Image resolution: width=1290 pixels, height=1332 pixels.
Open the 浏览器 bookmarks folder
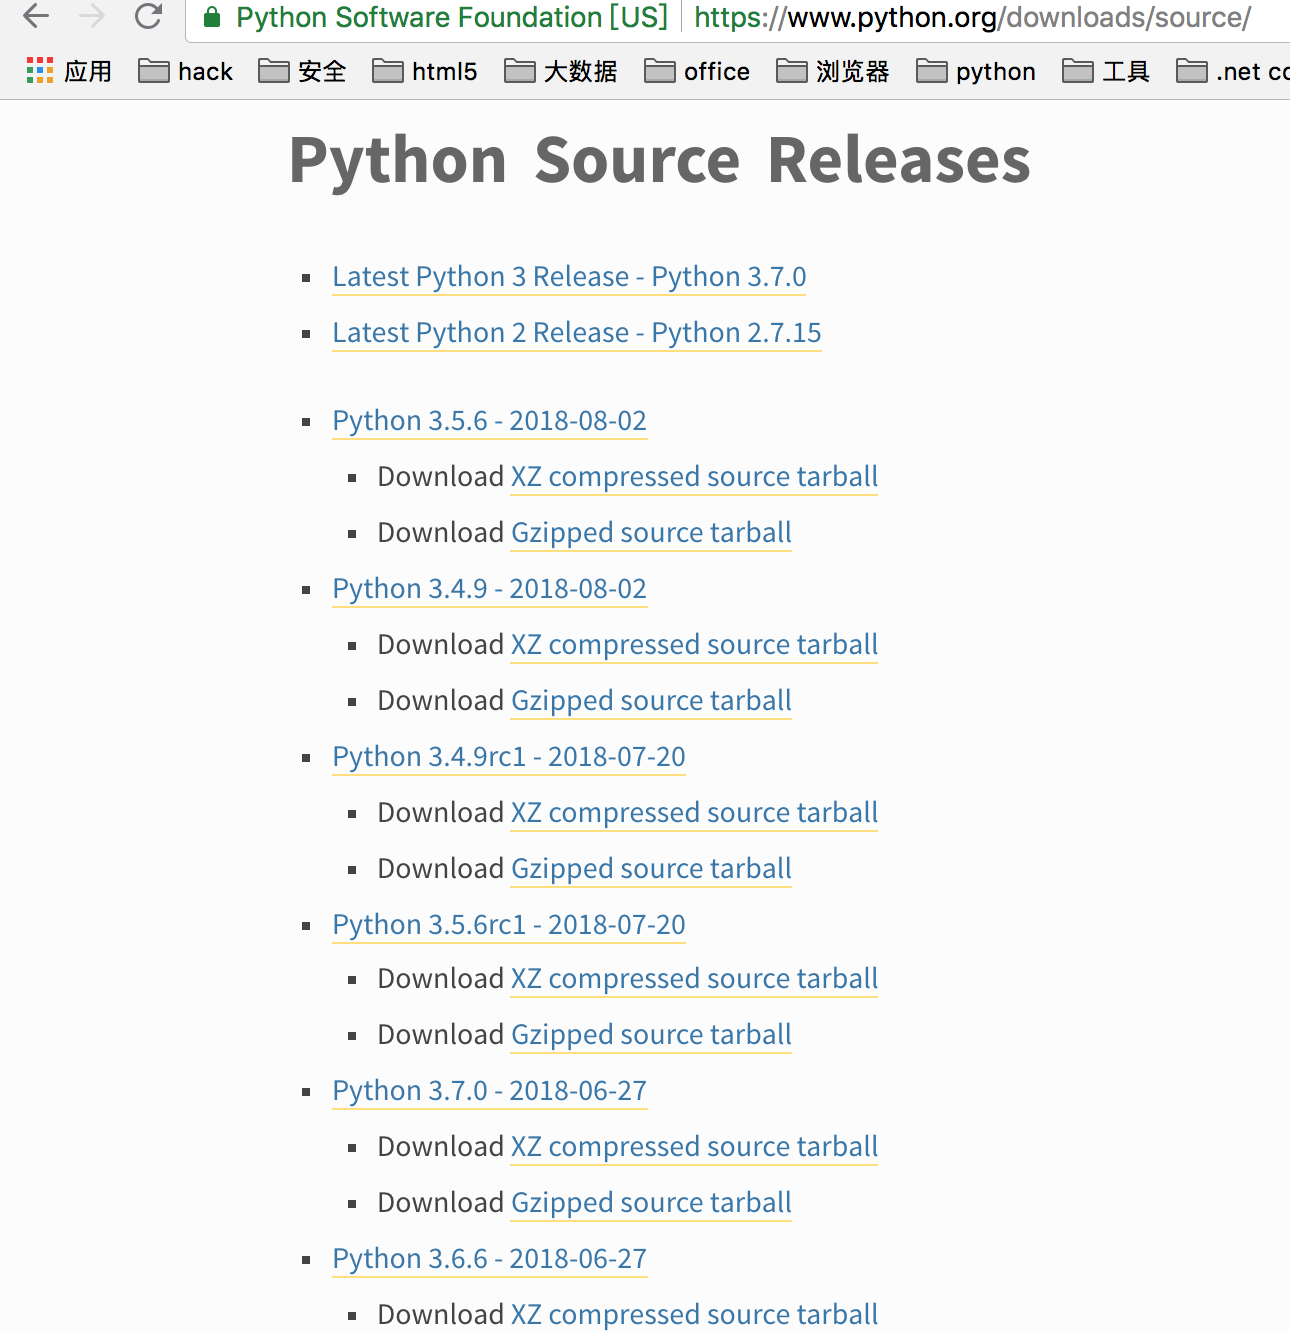click(x=833, y=71)
